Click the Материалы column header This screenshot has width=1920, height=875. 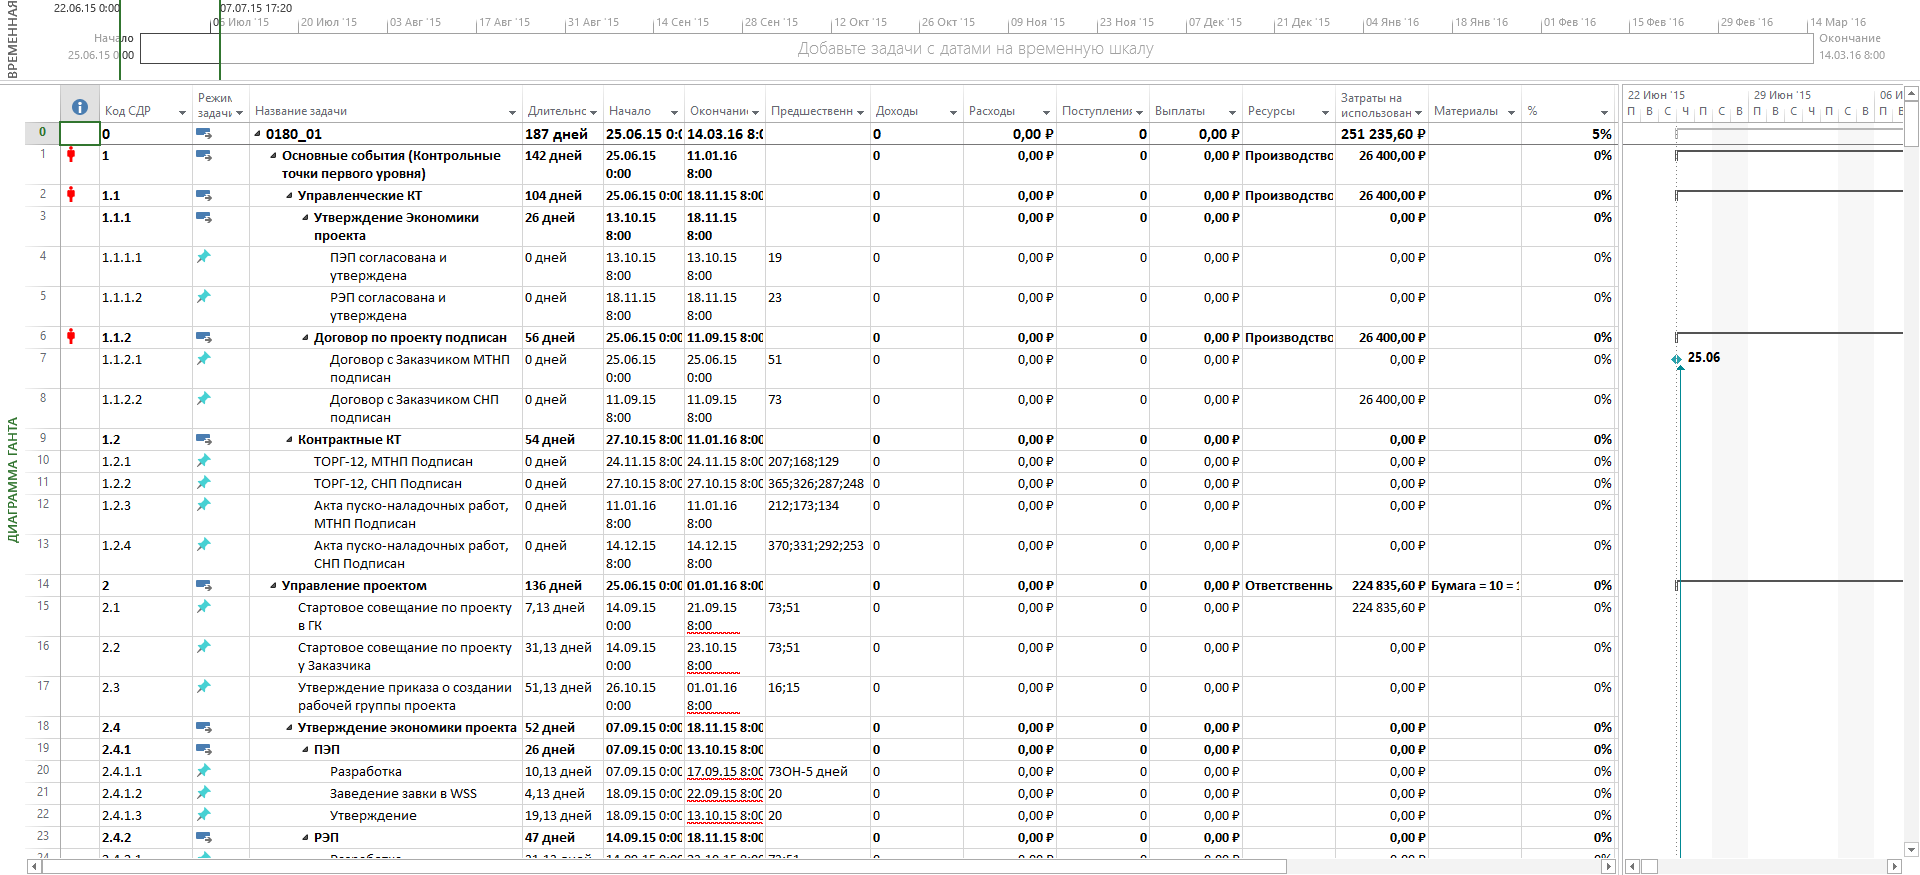tap(1465, 111)
